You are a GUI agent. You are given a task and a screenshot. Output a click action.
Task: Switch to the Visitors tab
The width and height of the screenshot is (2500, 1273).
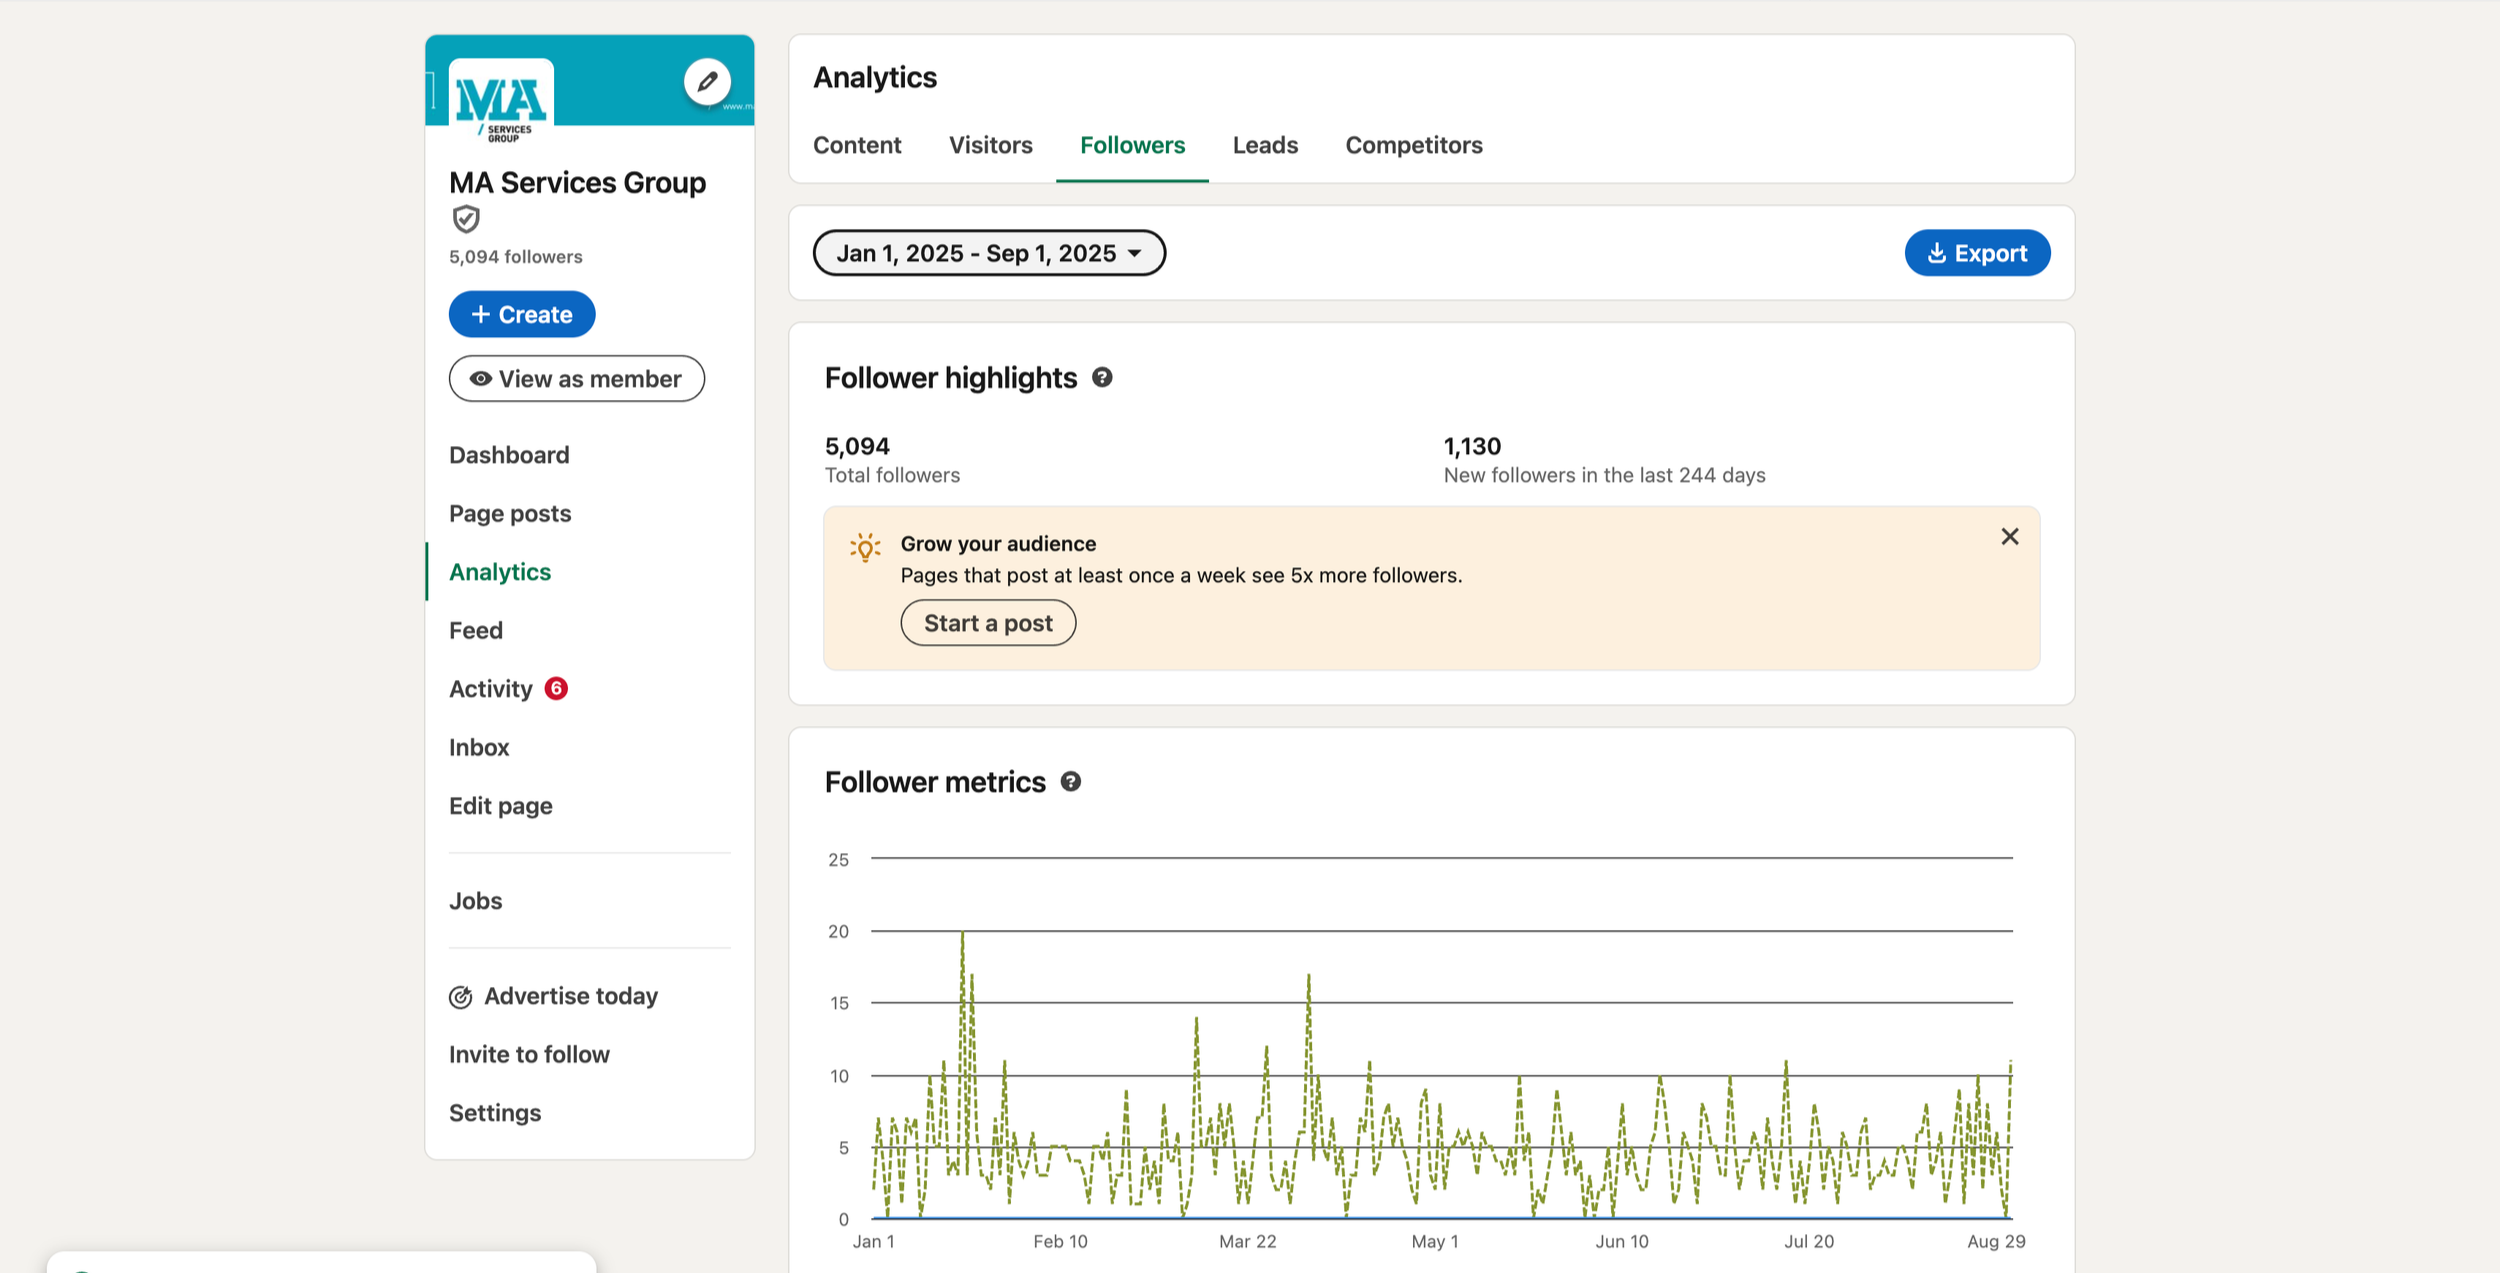point(991,145)
